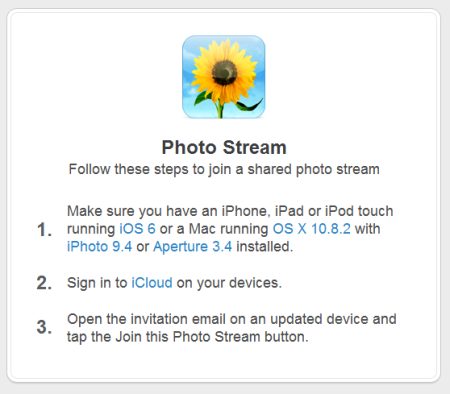Select step number 1 marker
450x394 pixels.
coord(44,230)
